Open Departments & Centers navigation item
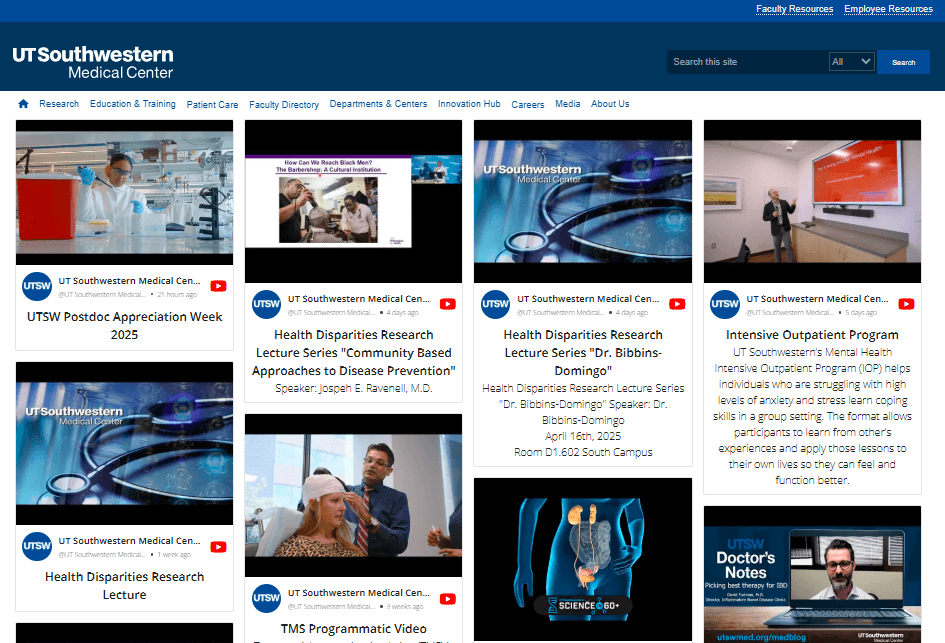This screenshot has width=945, height=643. pos(378,104)
